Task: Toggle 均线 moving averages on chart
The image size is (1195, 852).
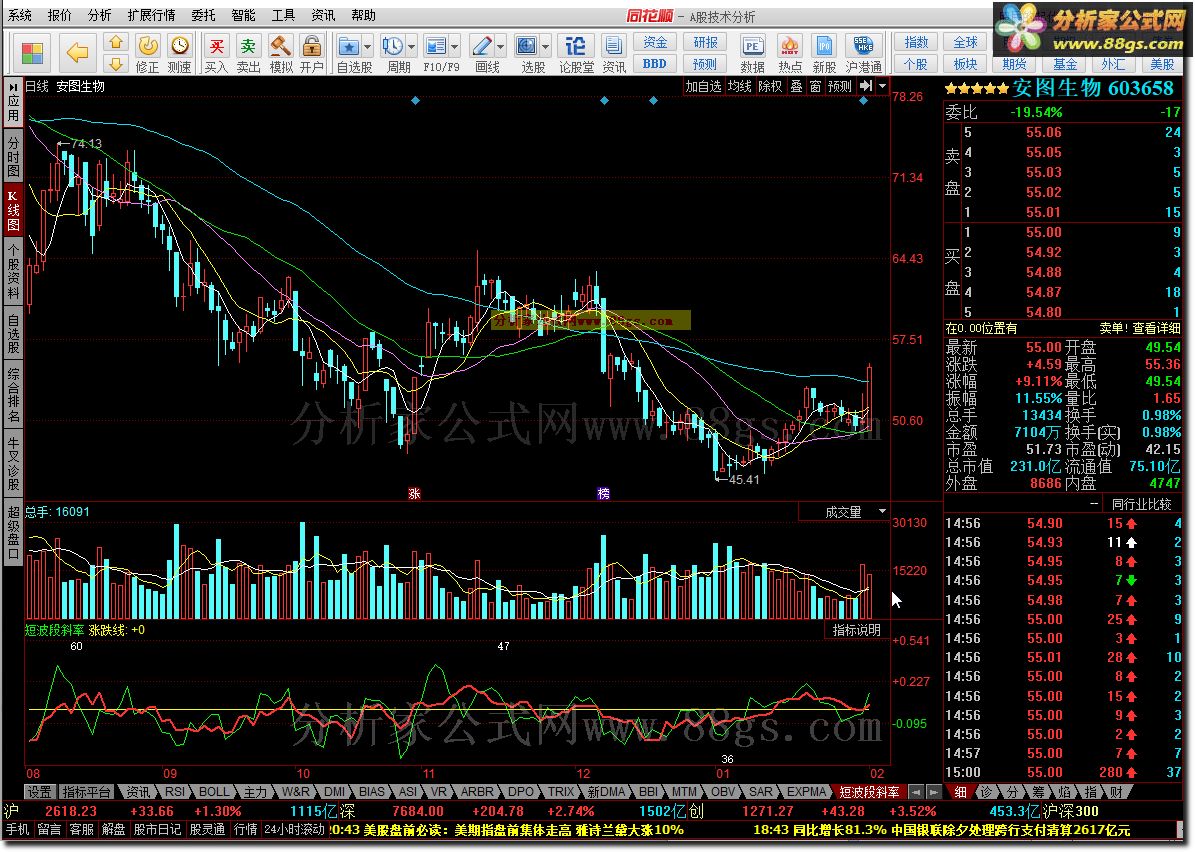Action: [739, 86]
